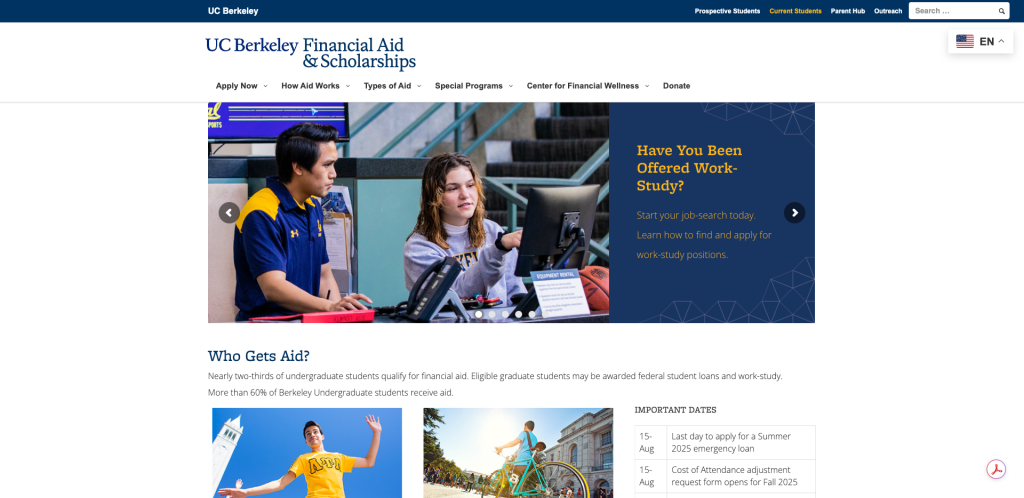The width and height of the screenshot is (1024, 498).
Task: Expand the How Aid Works menu
Action: tap(315, 86)
